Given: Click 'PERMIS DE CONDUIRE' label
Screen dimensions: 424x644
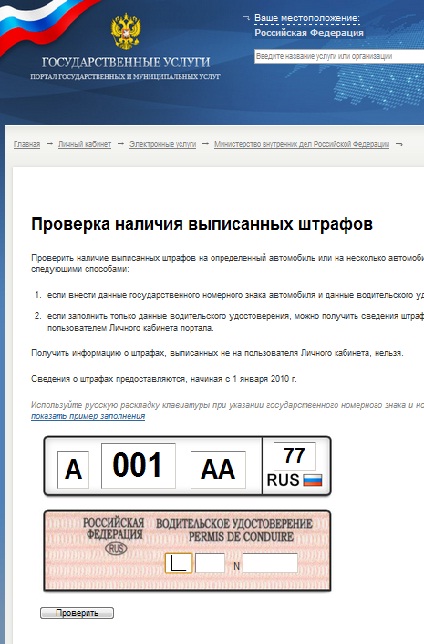Looking at the screenshot, I should click(241, 536).
